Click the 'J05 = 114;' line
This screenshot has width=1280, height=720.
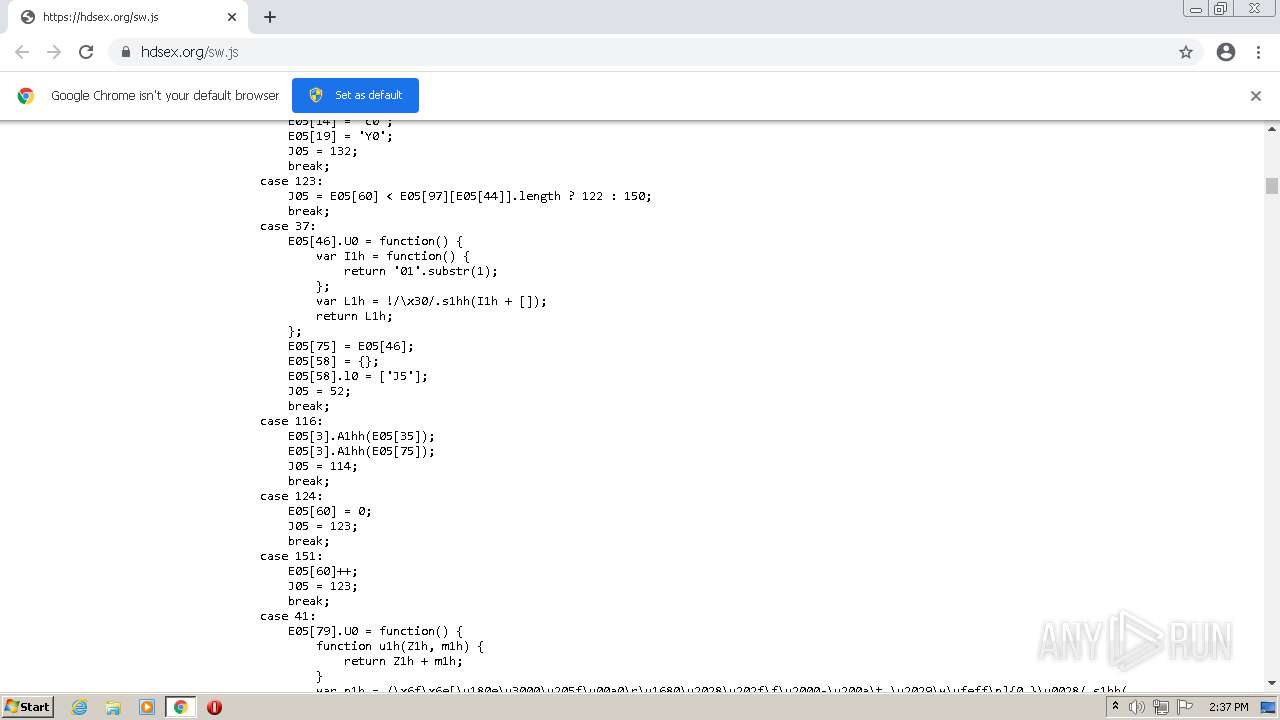click(323, 466)
